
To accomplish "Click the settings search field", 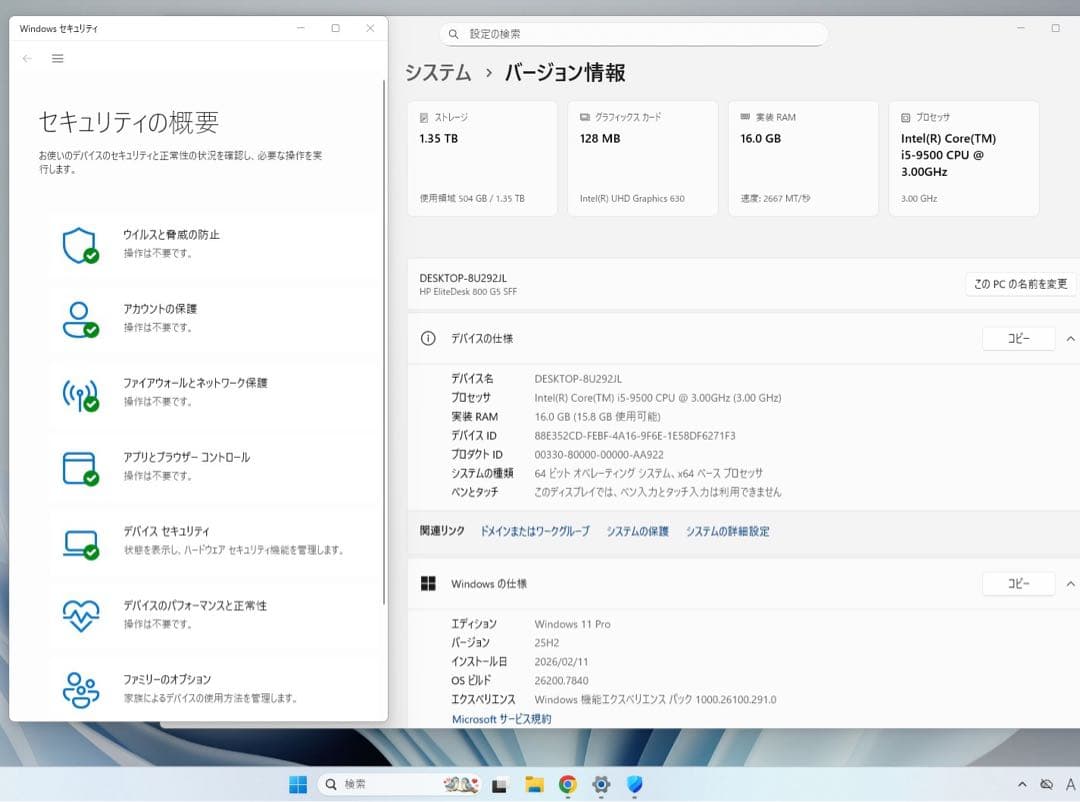I will [x=634, y=34].
